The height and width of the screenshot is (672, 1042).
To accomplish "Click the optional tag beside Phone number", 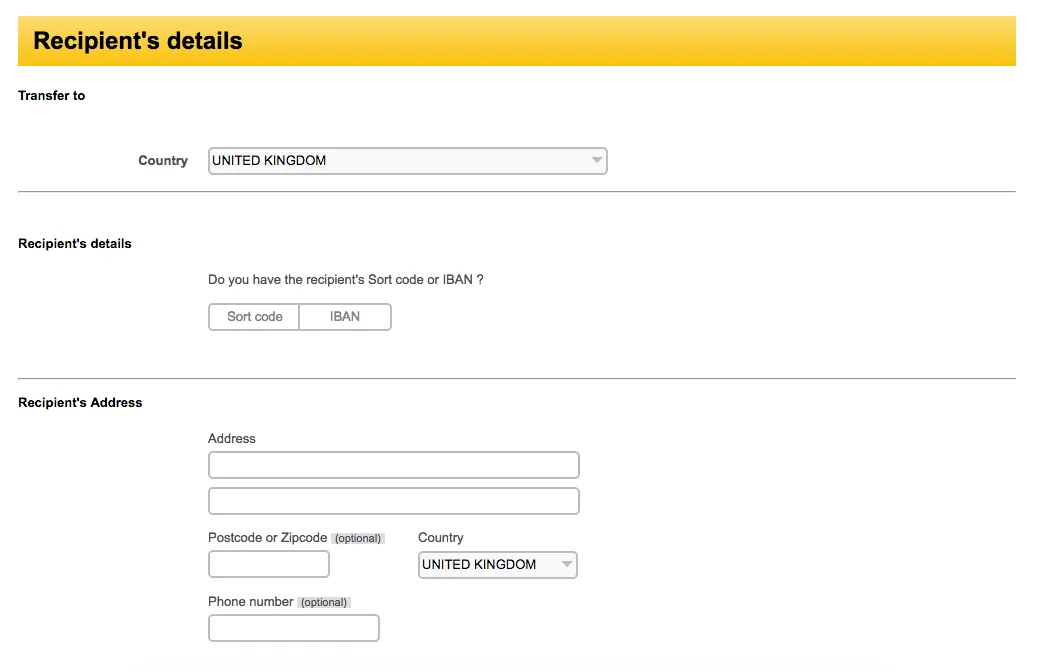I will click(x=324, y=603).
